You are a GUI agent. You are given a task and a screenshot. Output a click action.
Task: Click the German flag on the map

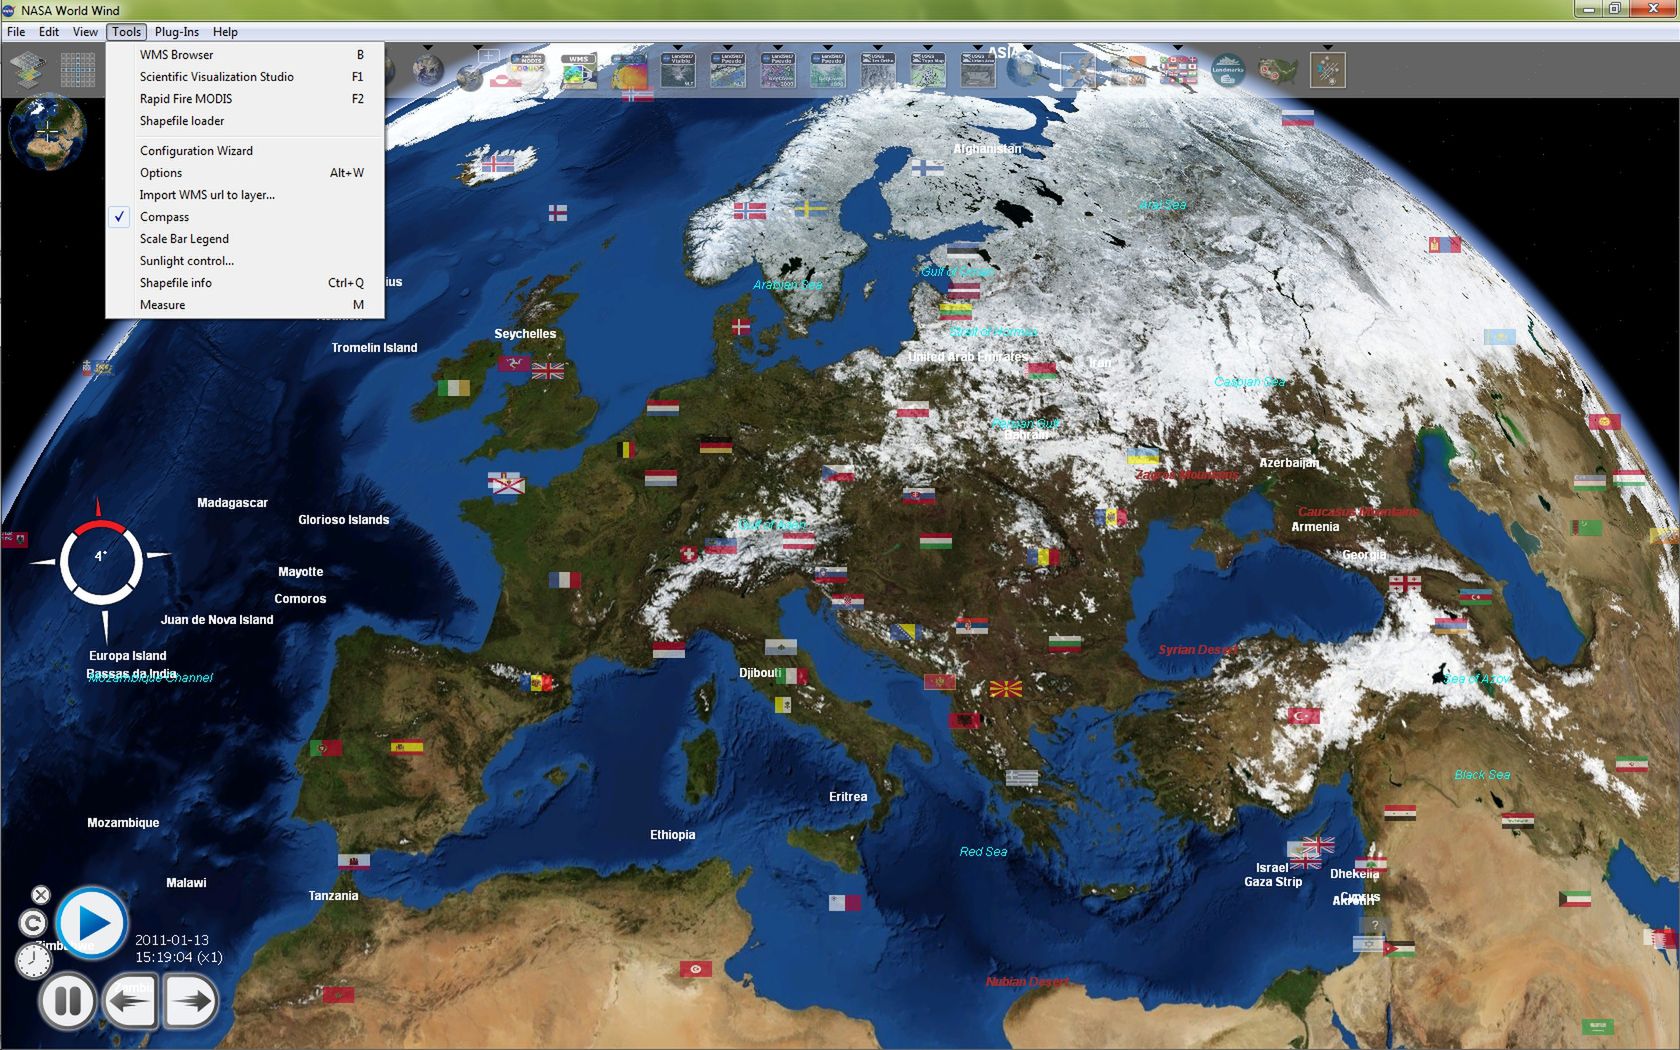click(716, 445)
